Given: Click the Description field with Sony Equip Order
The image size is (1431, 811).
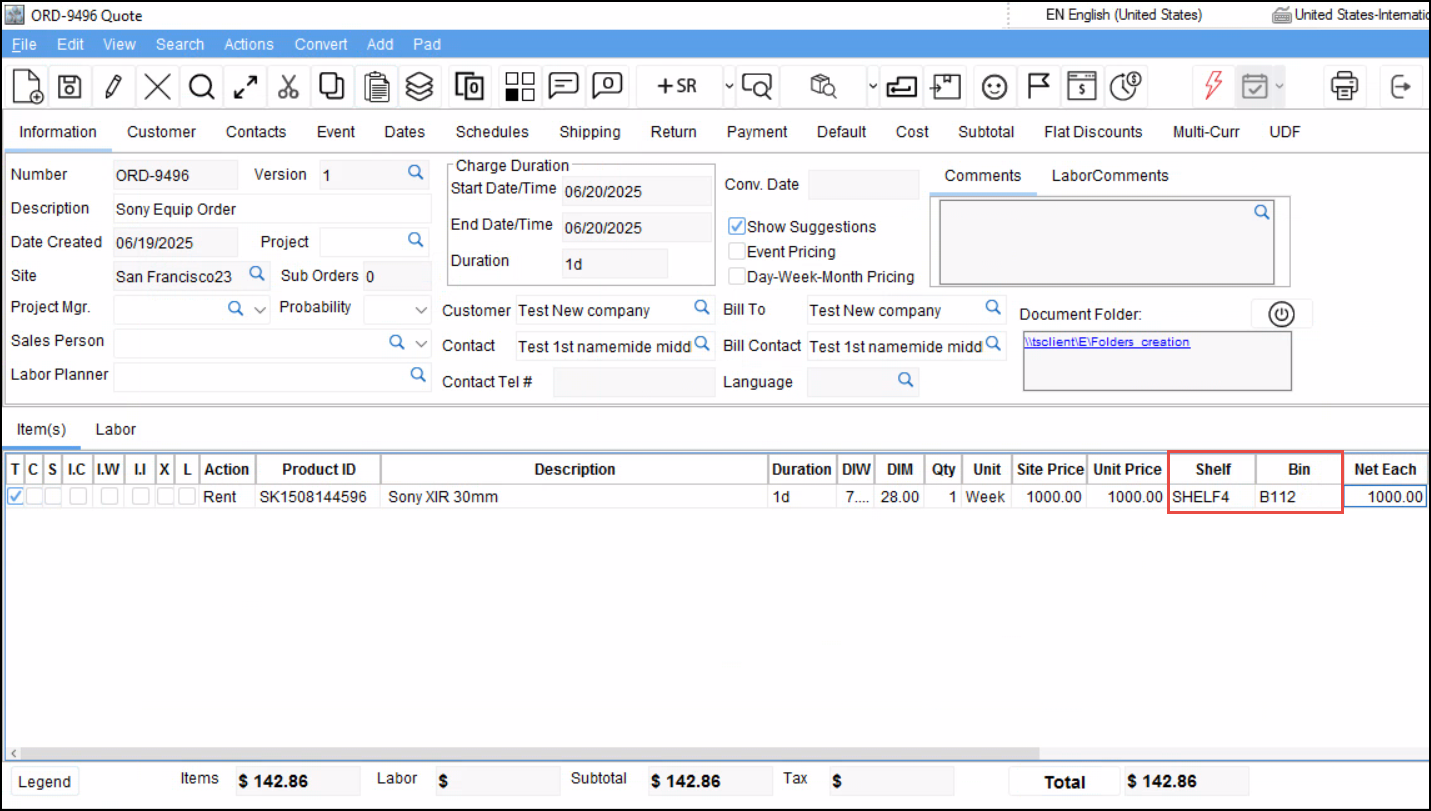Looking at the screenshot, I should coord(270,209).
